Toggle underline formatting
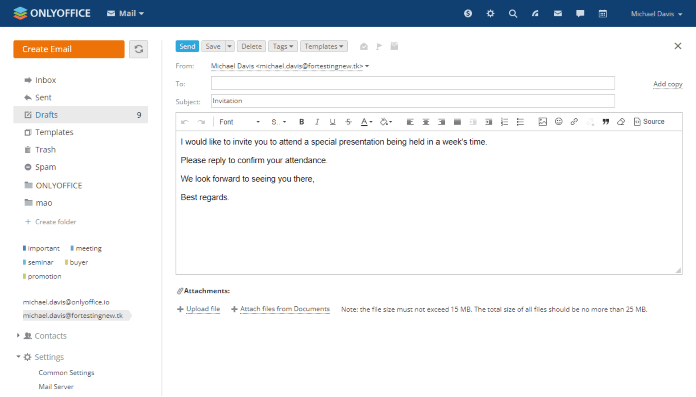The image size is (696, 397). pyautogui.click(x=332, y=122)
